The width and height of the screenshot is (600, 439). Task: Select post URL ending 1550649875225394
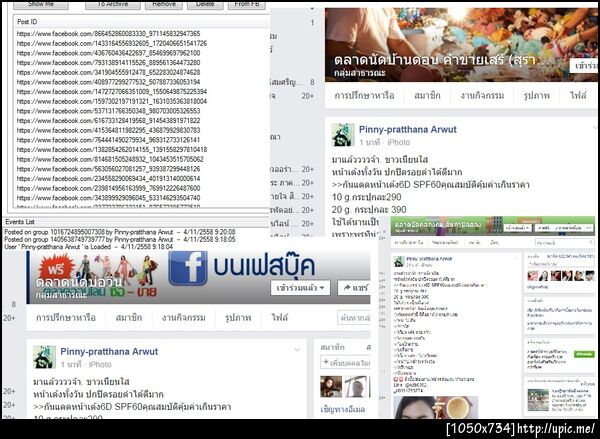coord(112,91)
